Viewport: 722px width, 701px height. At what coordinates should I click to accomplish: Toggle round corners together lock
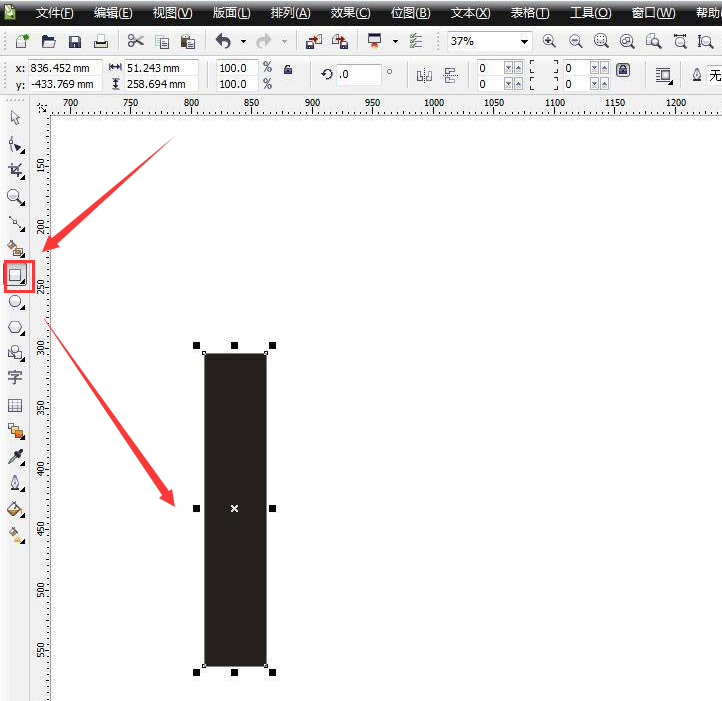[x=623, y=70]
